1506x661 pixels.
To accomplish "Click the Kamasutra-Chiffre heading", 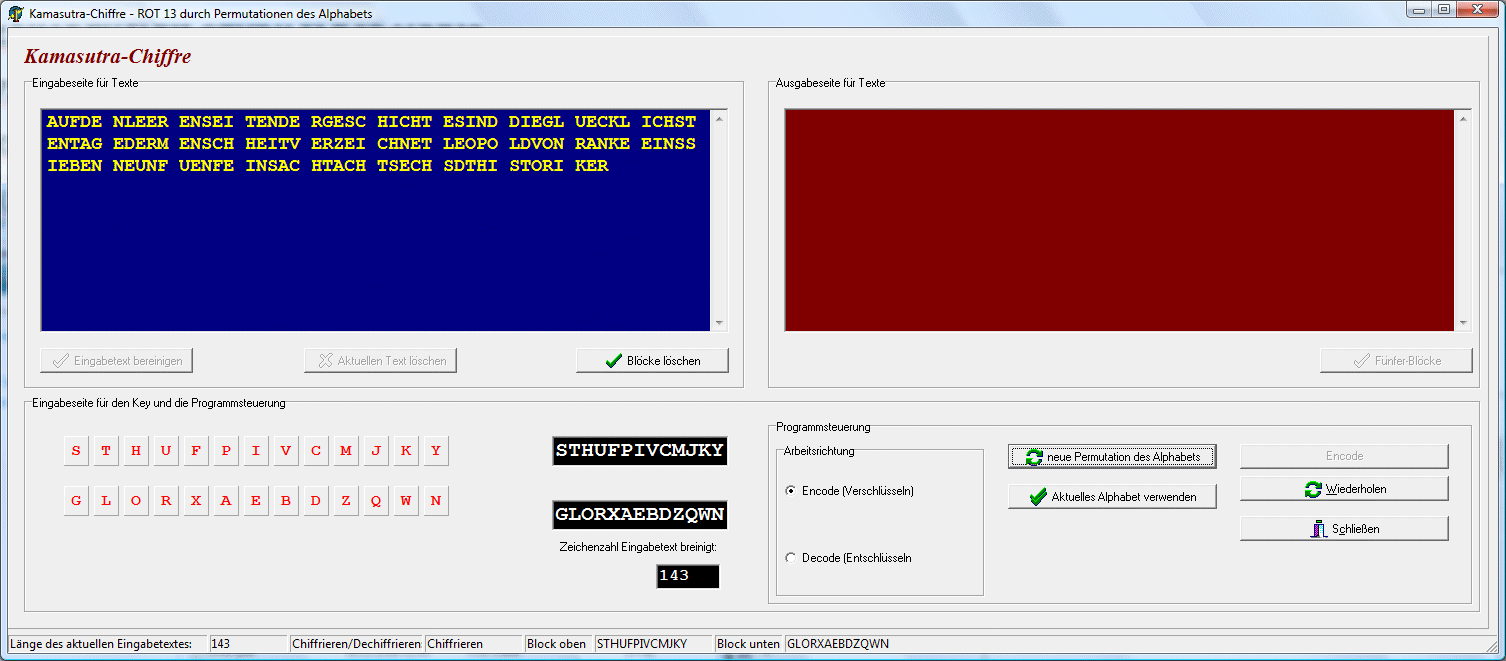I will pos(108,56).
